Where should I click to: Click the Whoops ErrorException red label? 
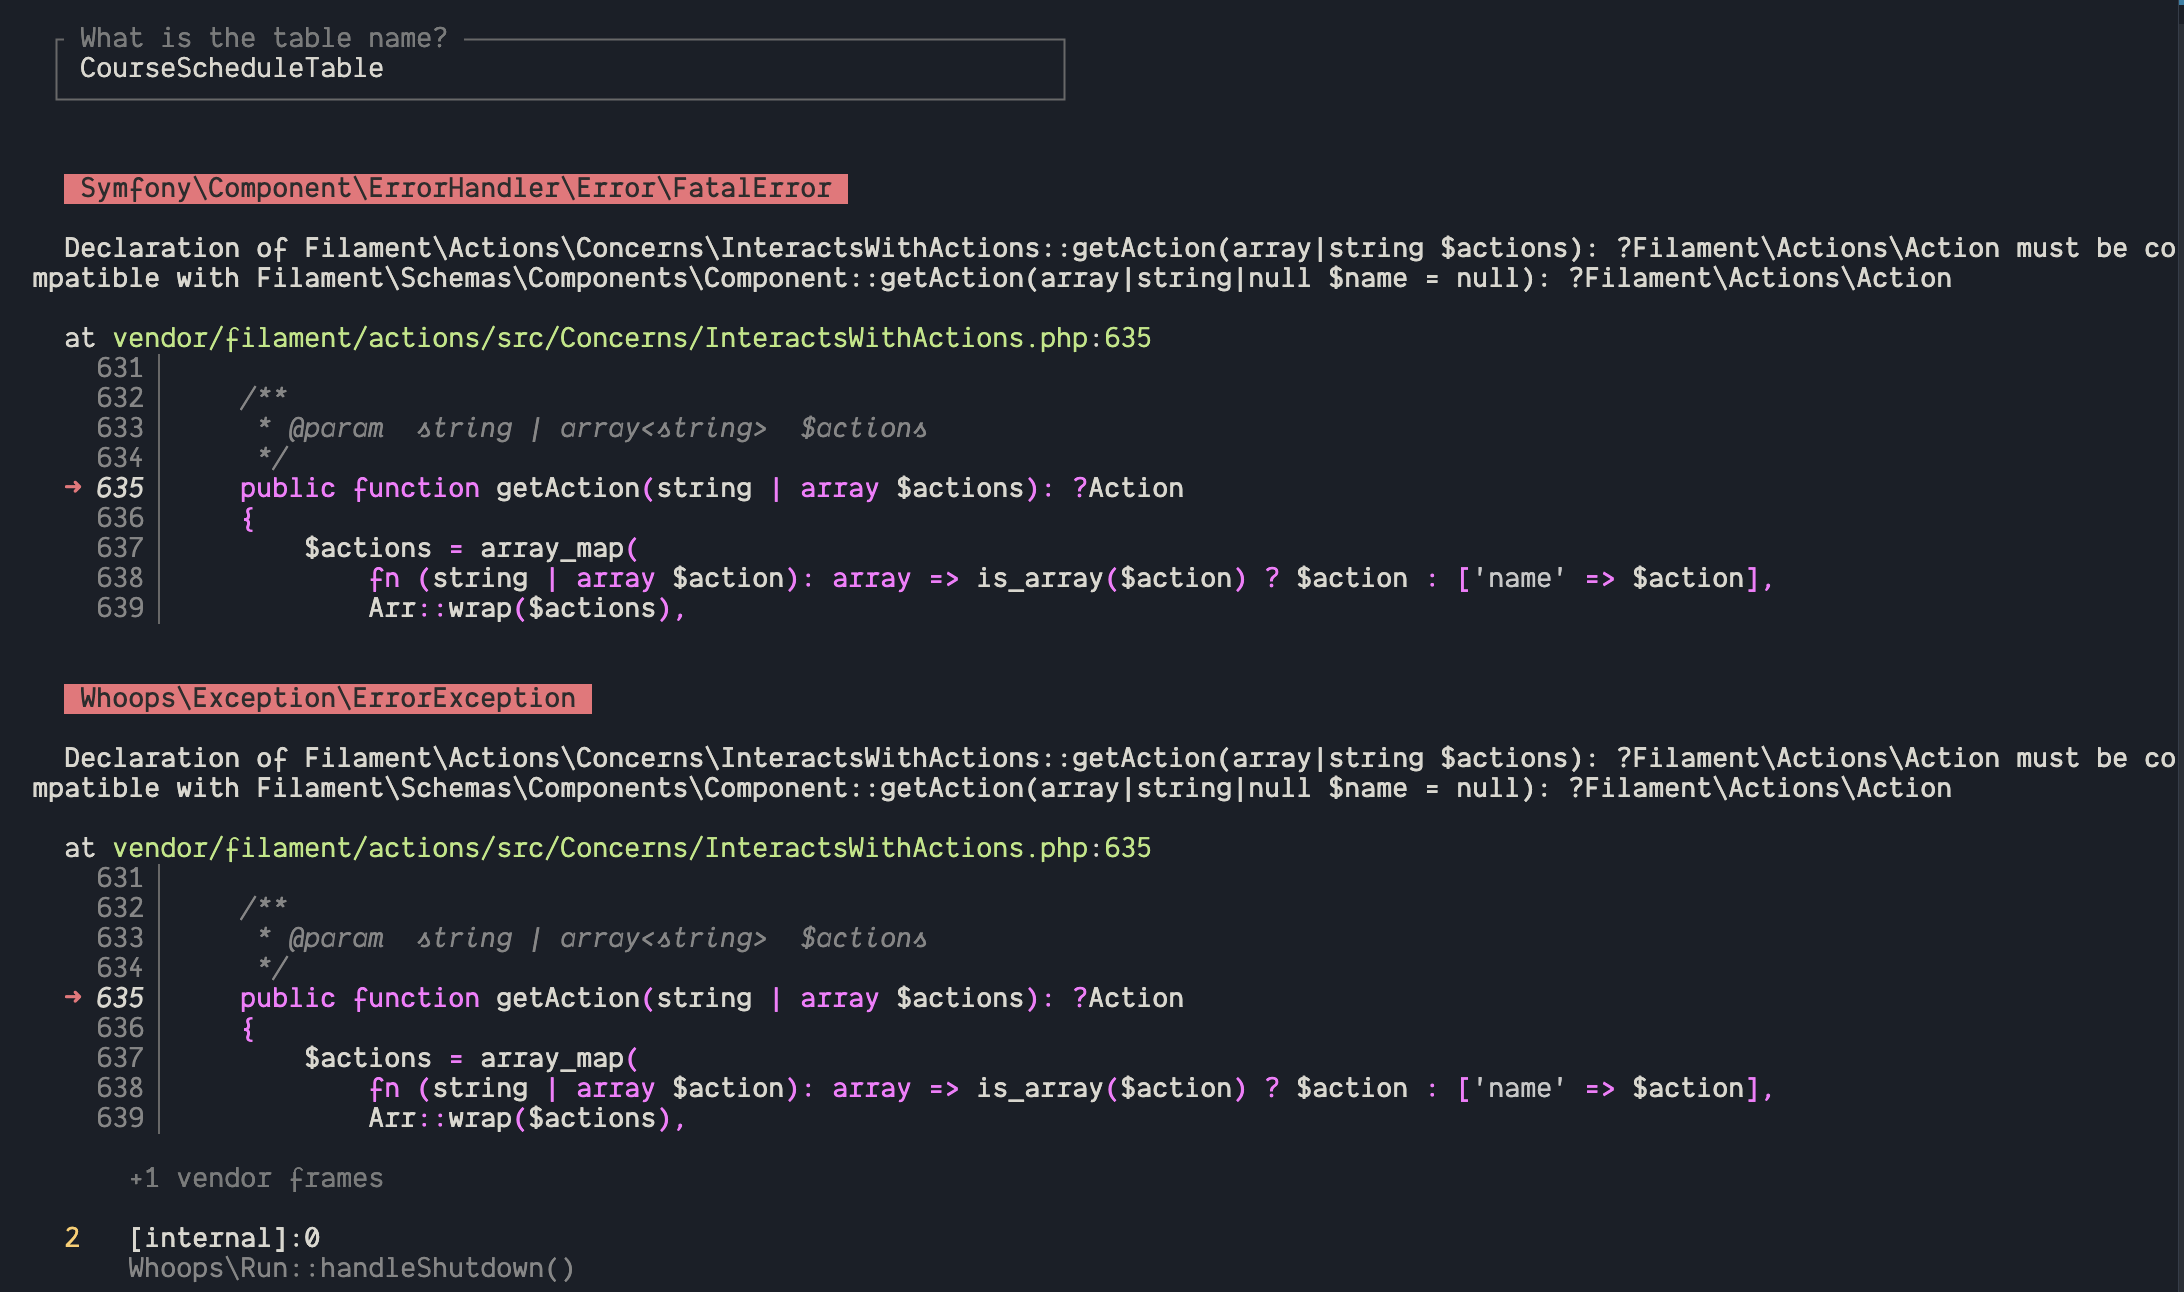327,699
